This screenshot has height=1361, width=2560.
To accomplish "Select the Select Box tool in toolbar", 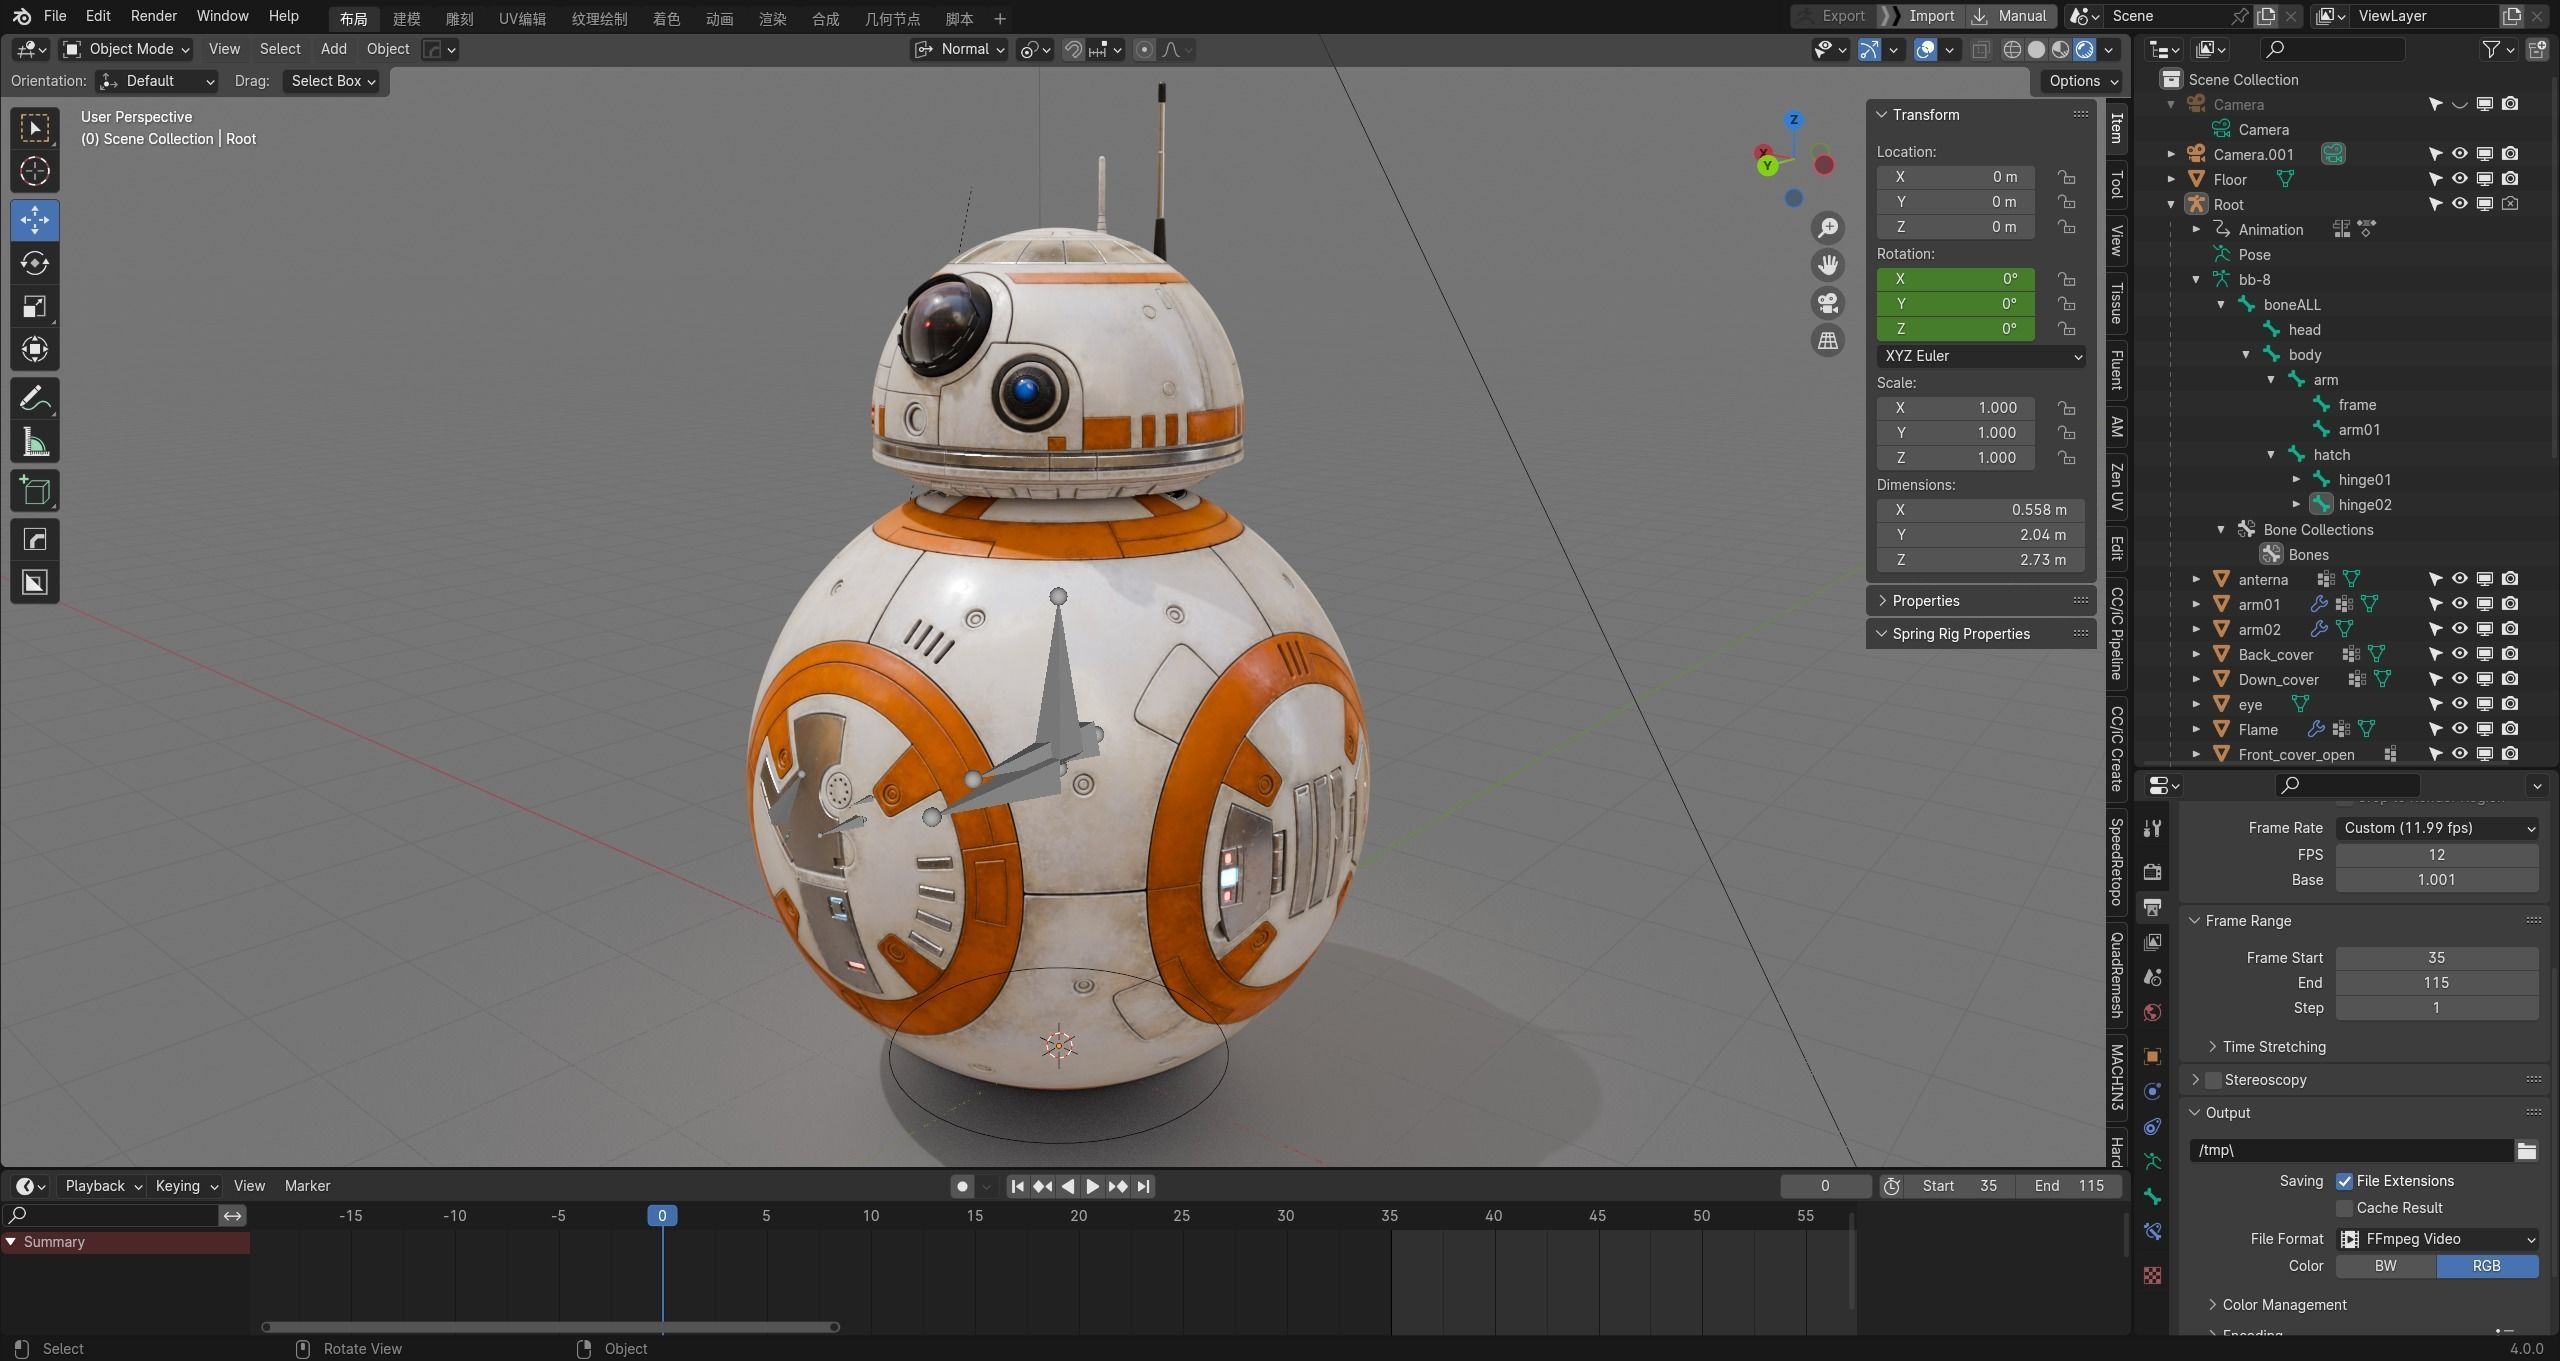I will (x=35, y=128).
